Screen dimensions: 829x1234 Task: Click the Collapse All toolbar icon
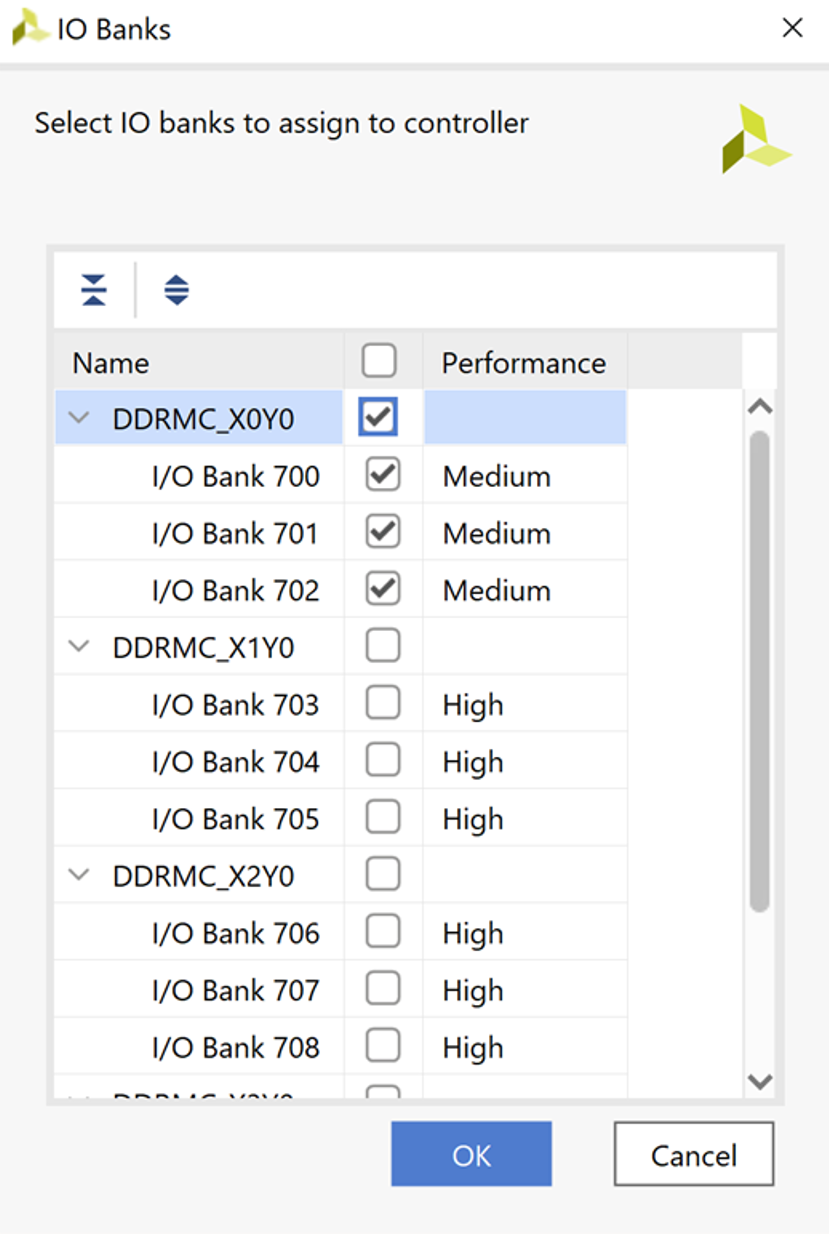94,289
